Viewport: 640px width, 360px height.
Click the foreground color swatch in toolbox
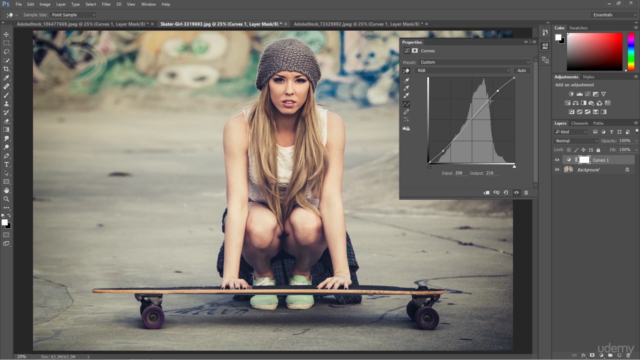click(x=4, y=222)
